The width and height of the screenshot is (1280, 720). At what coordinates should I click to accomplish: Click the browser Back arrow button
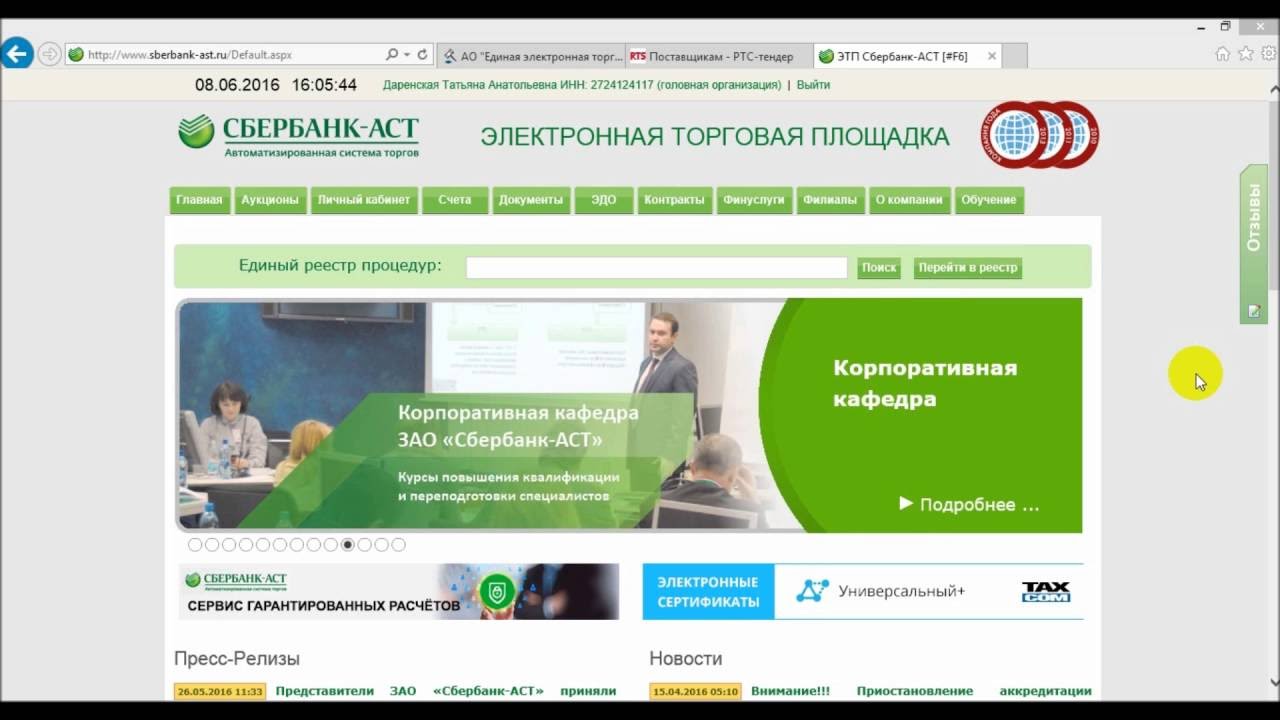(17, 54)
